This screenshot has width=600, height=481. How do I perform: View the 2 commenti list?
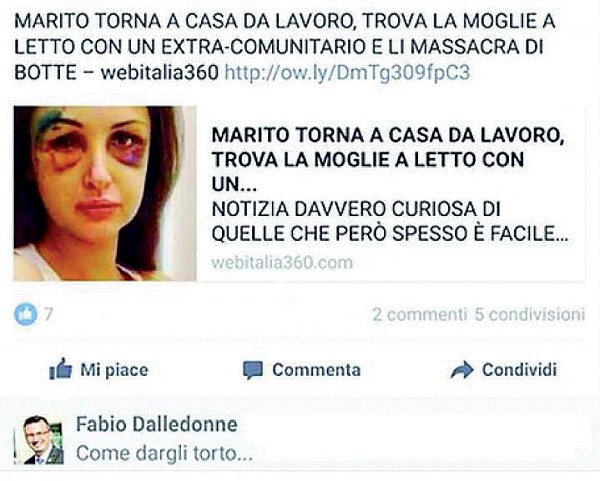(x=419, y=315)
